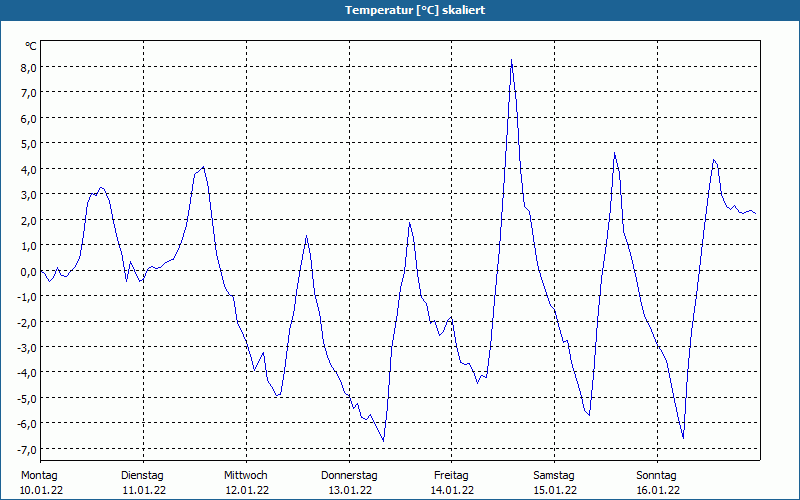Viewport: 800px width, 500px height.
Task: Select the -3,0 y-axis label
Action: 27,348
